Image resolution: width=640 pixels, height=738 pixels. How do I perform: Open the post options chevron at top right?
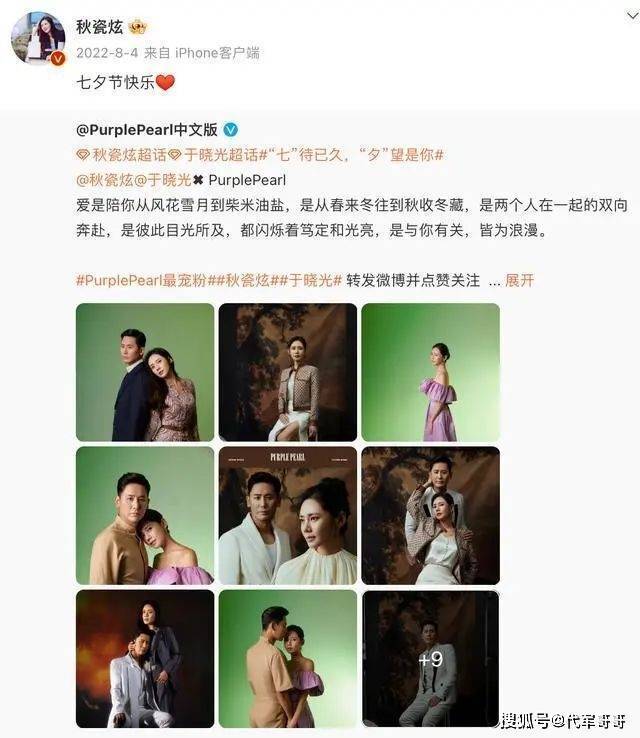coord(632,16)
